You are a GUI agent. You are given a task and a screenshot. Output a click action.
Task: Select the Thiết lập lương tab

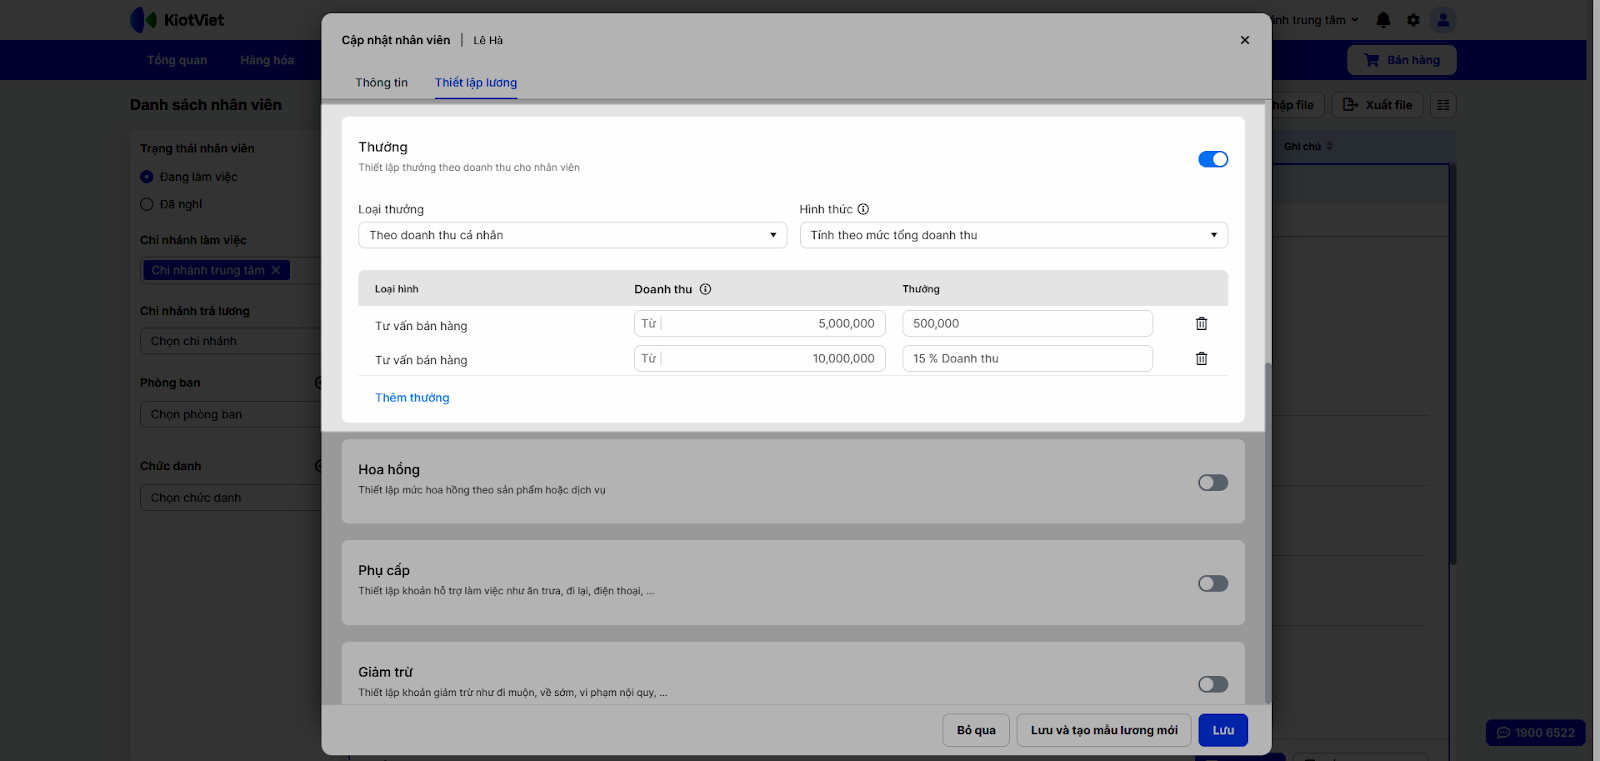pos(476,83)
